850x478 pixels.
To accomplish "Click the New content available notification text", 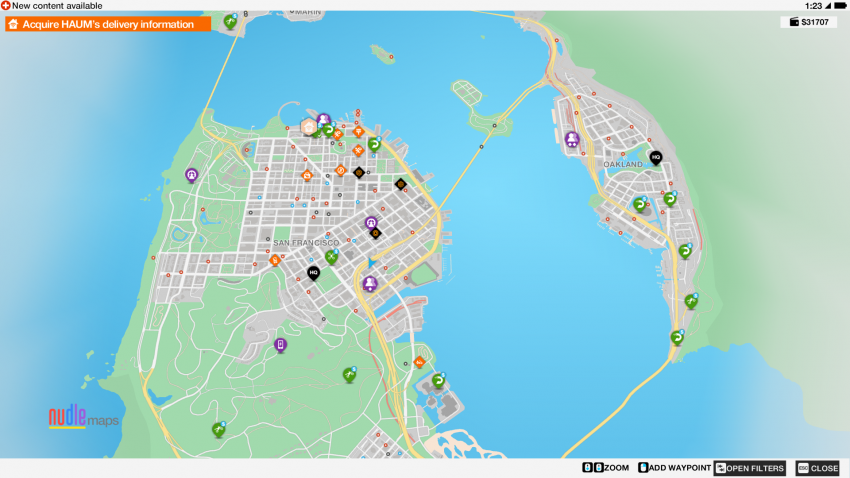I will point(57,5).
